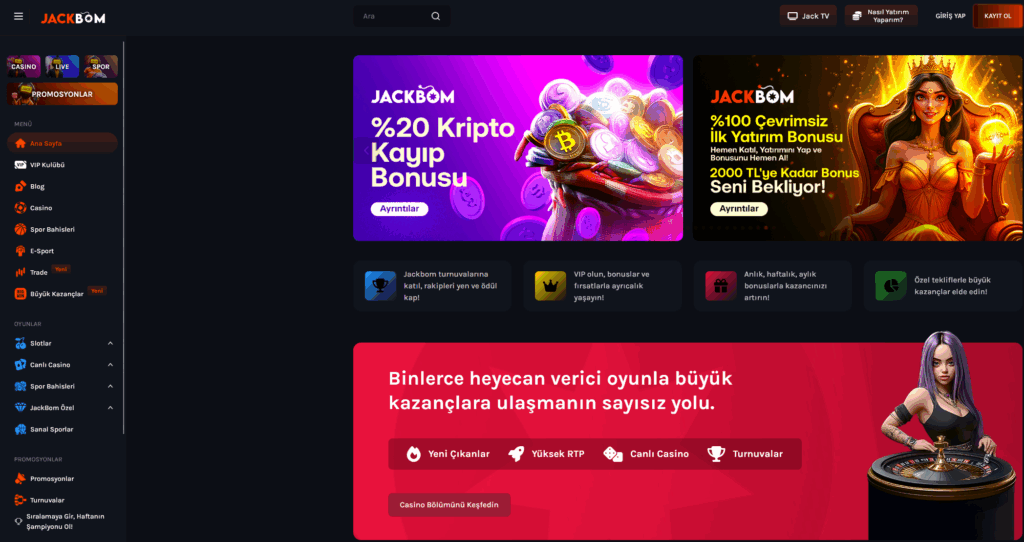The image size is (1024, 542).
Task: Click Giriş Yap login link
Action: pos(950,16)
